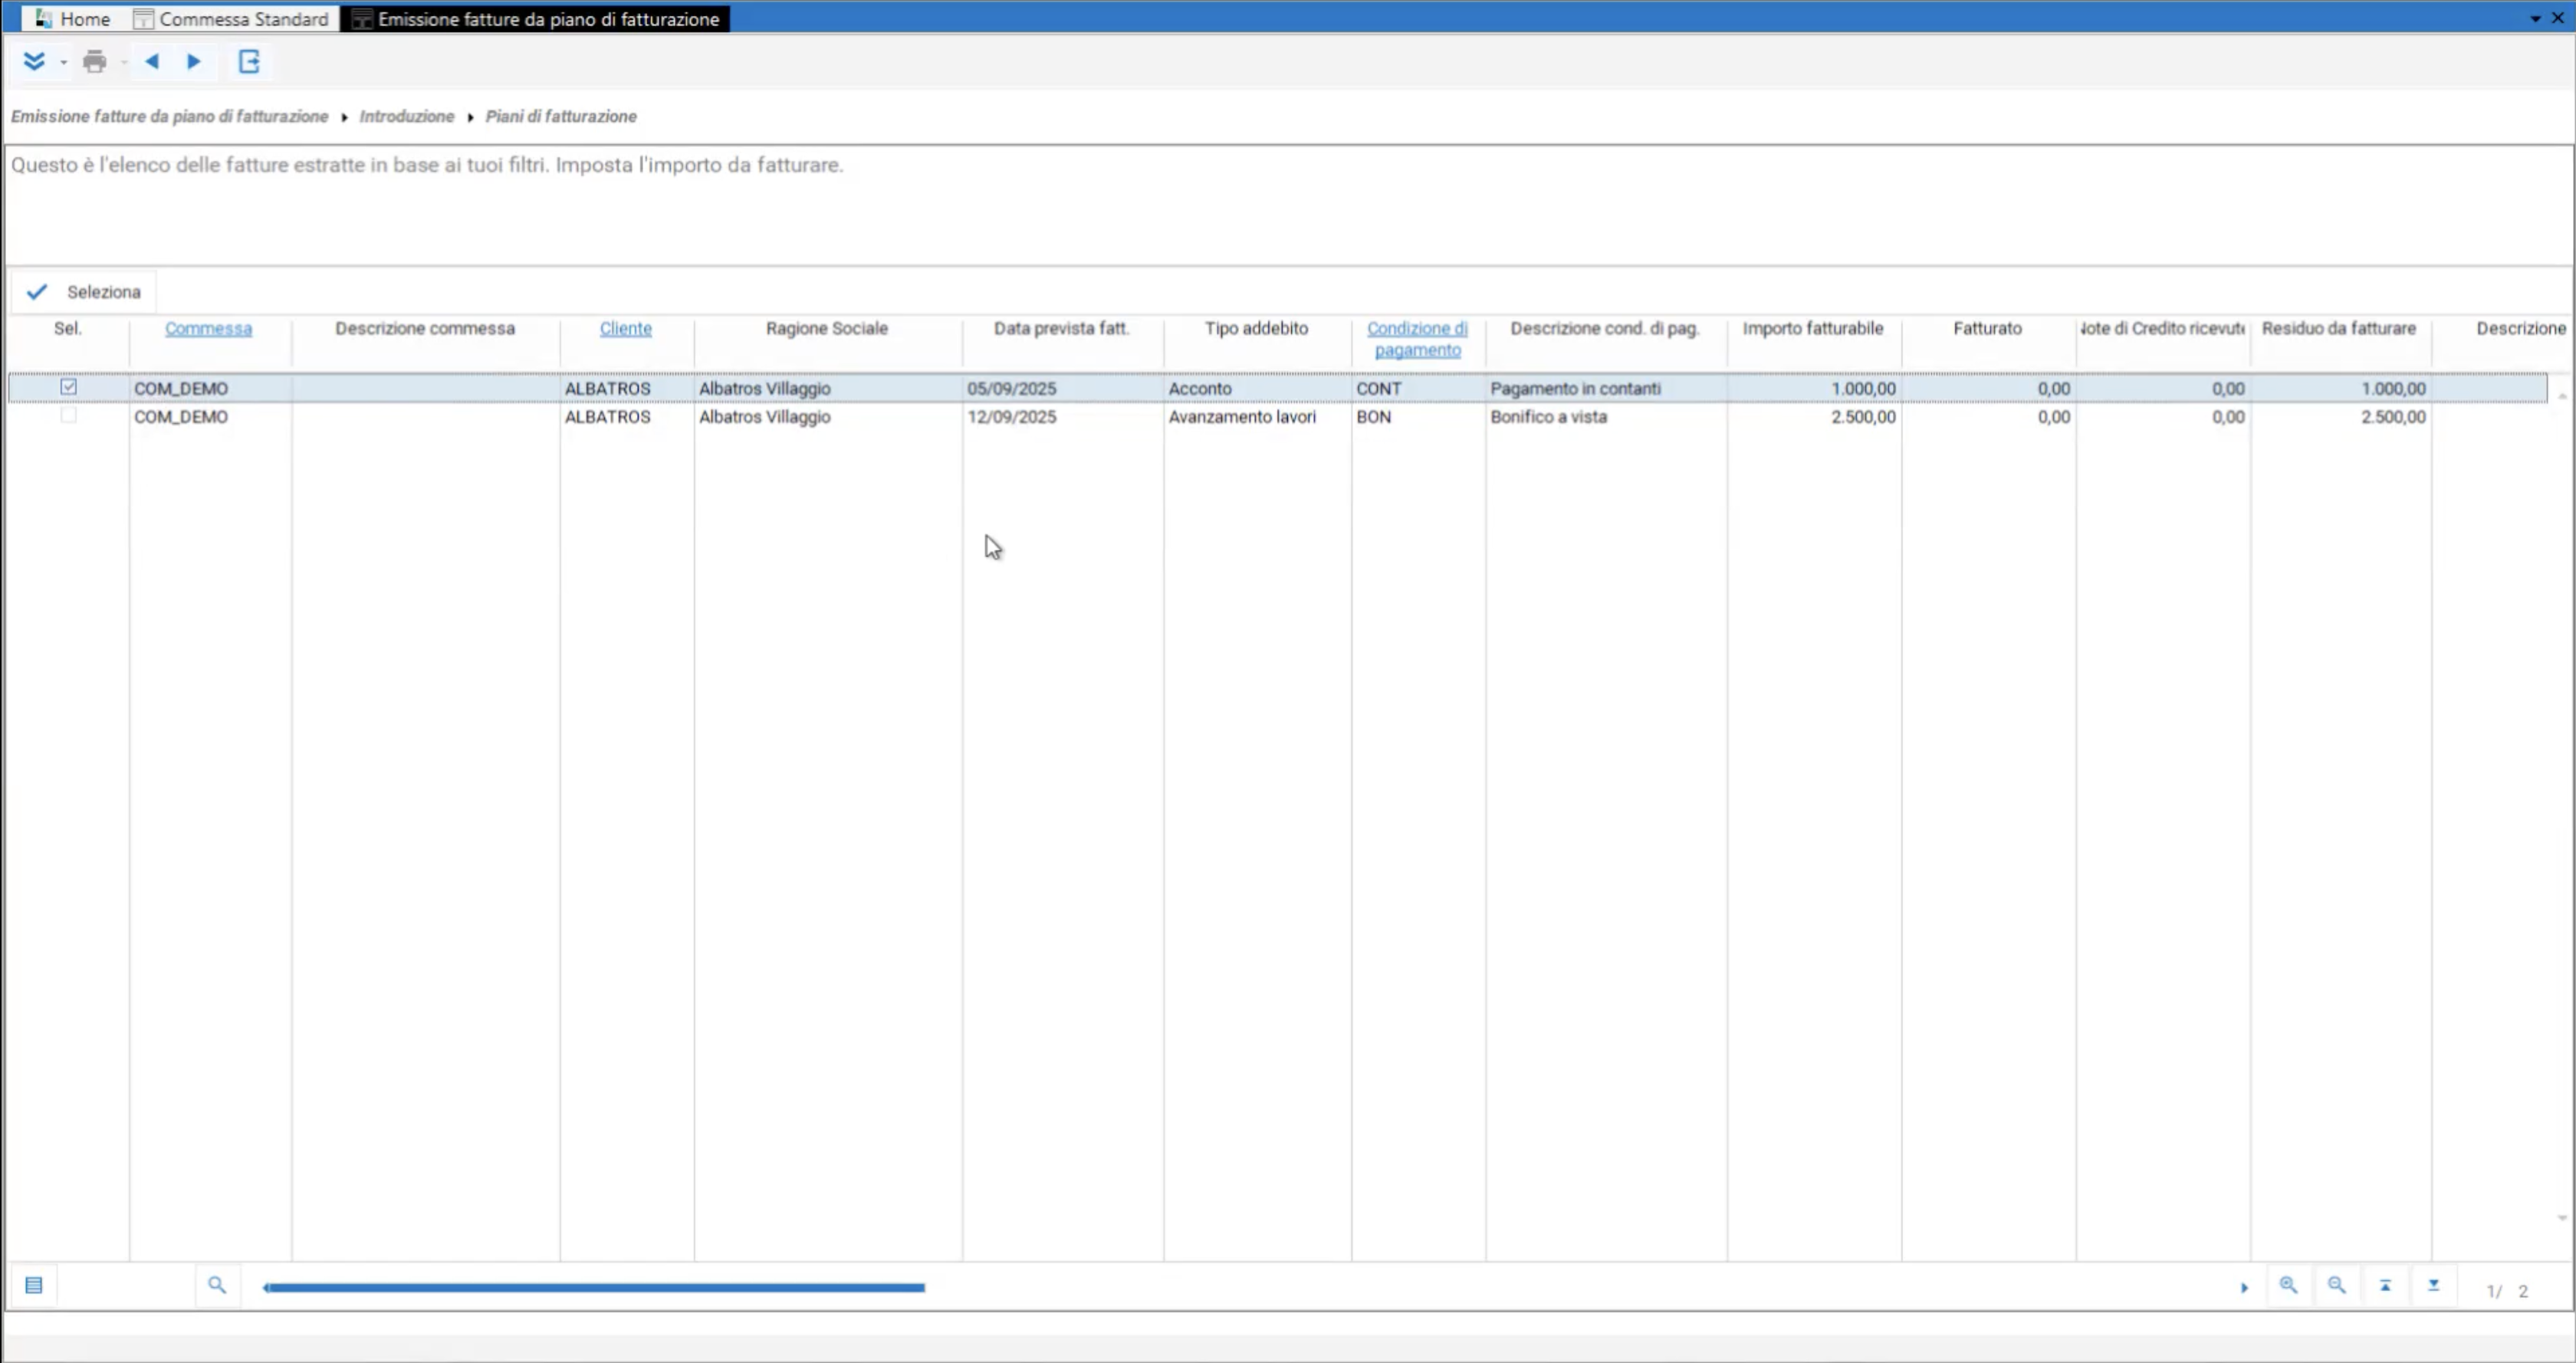This screenshot has width=2576, height=1363.
Task: Click the vertical scrollbar up arrow
Action: [2562, 397]
